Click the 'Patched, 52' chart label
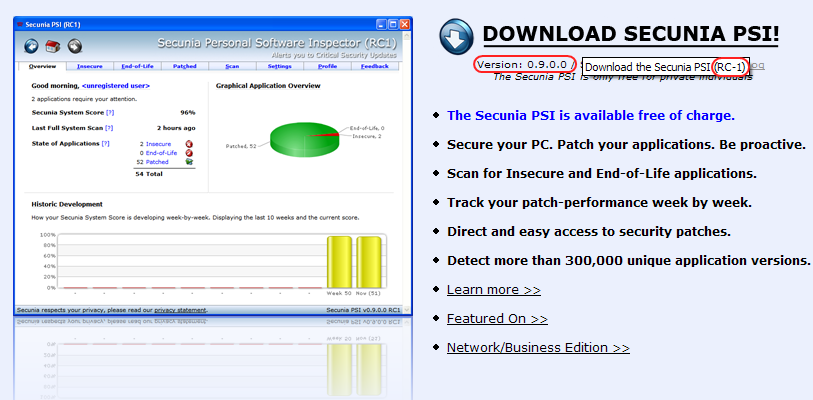 [x=241, y=146]
